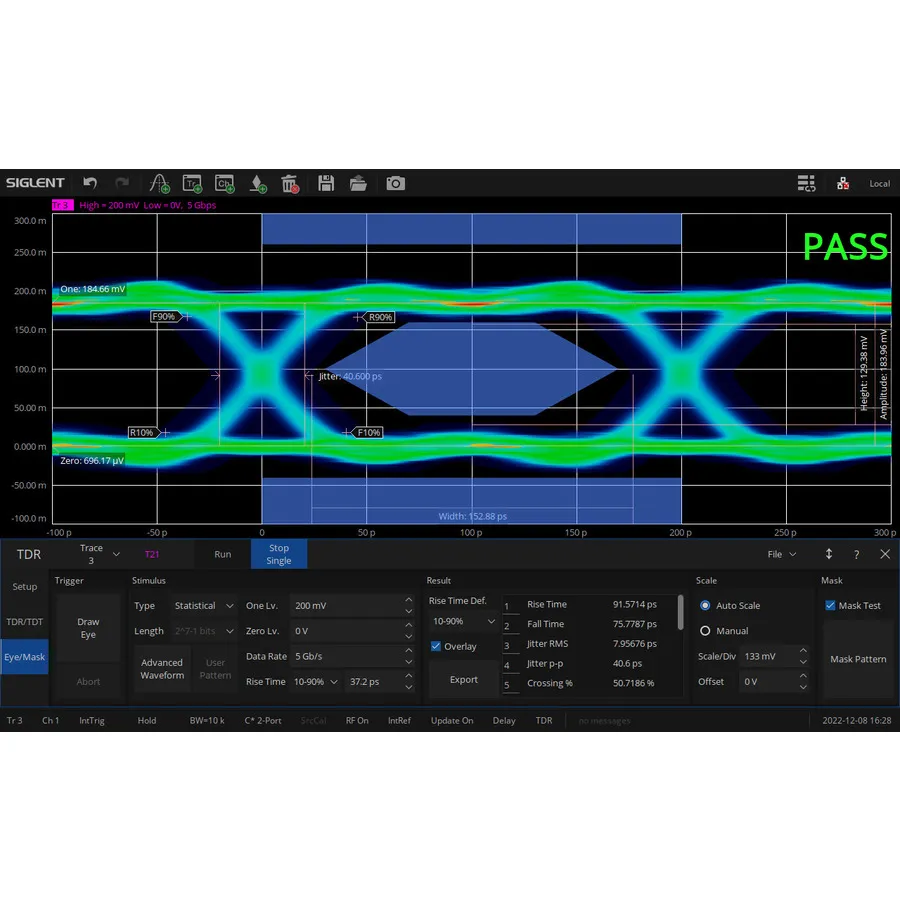Open a saved file with the folder icon
900x900 pixels.
coord(358,183)
